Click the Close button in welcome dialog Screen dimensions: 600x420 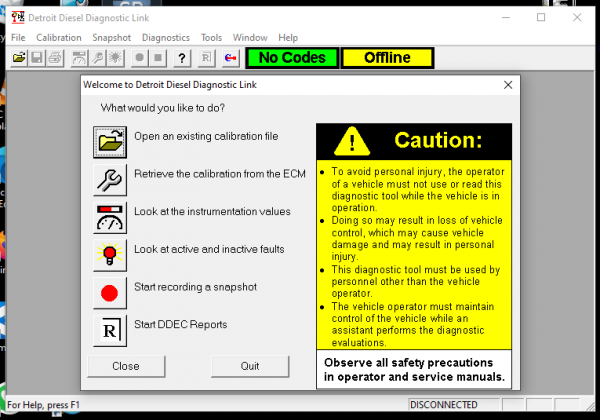pos(126,366)
